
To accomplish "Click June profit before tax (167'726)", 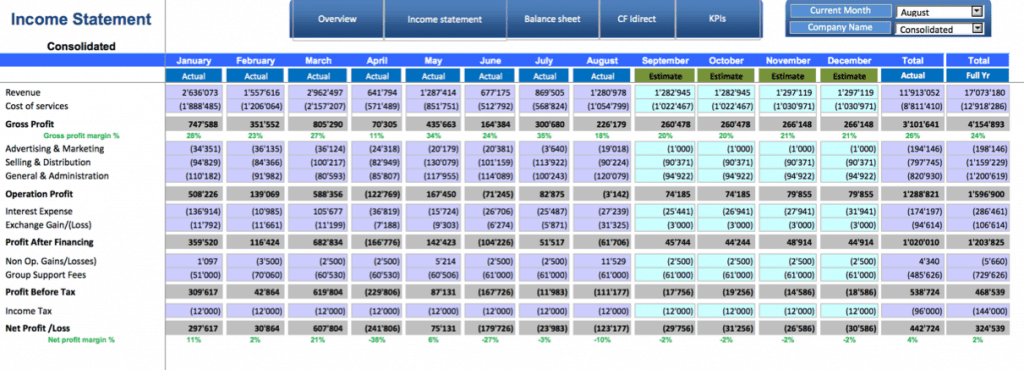I will pyautogui.click(x=490, y=292).
